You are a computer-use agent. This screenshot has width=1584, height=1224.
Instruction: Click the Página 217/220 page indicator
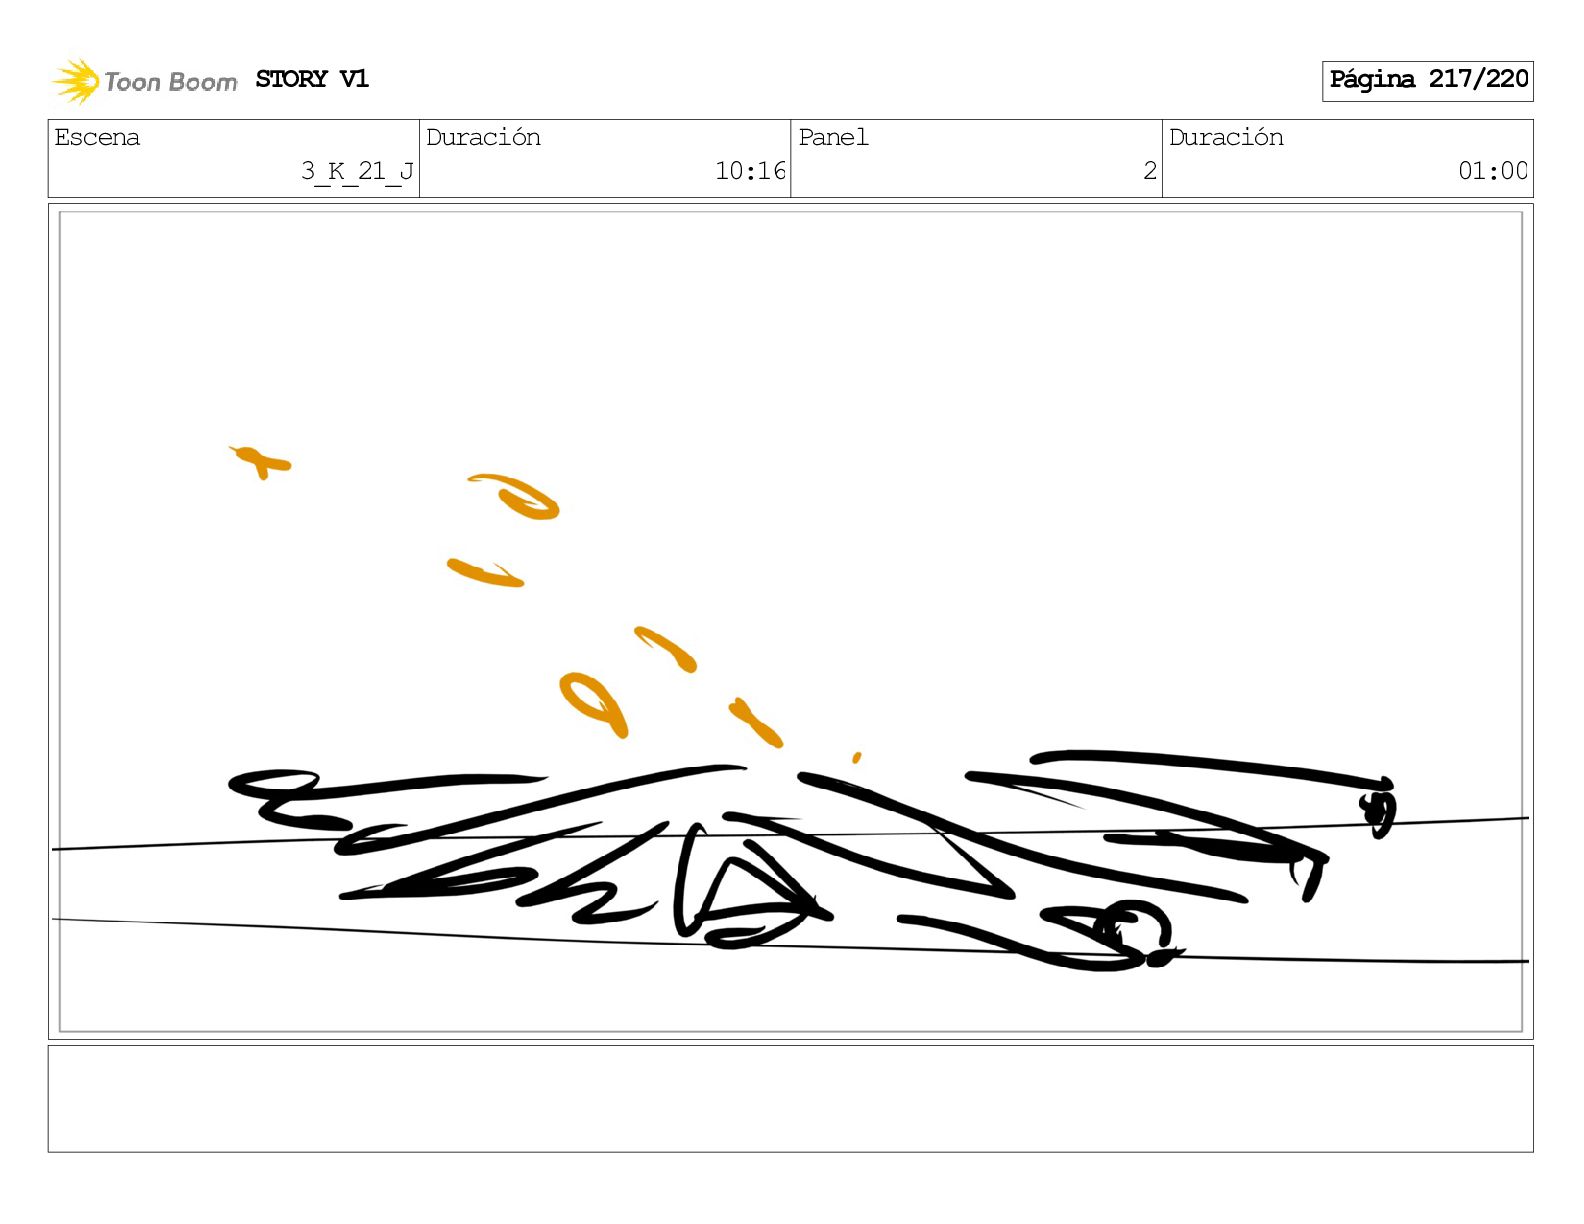1427,80
